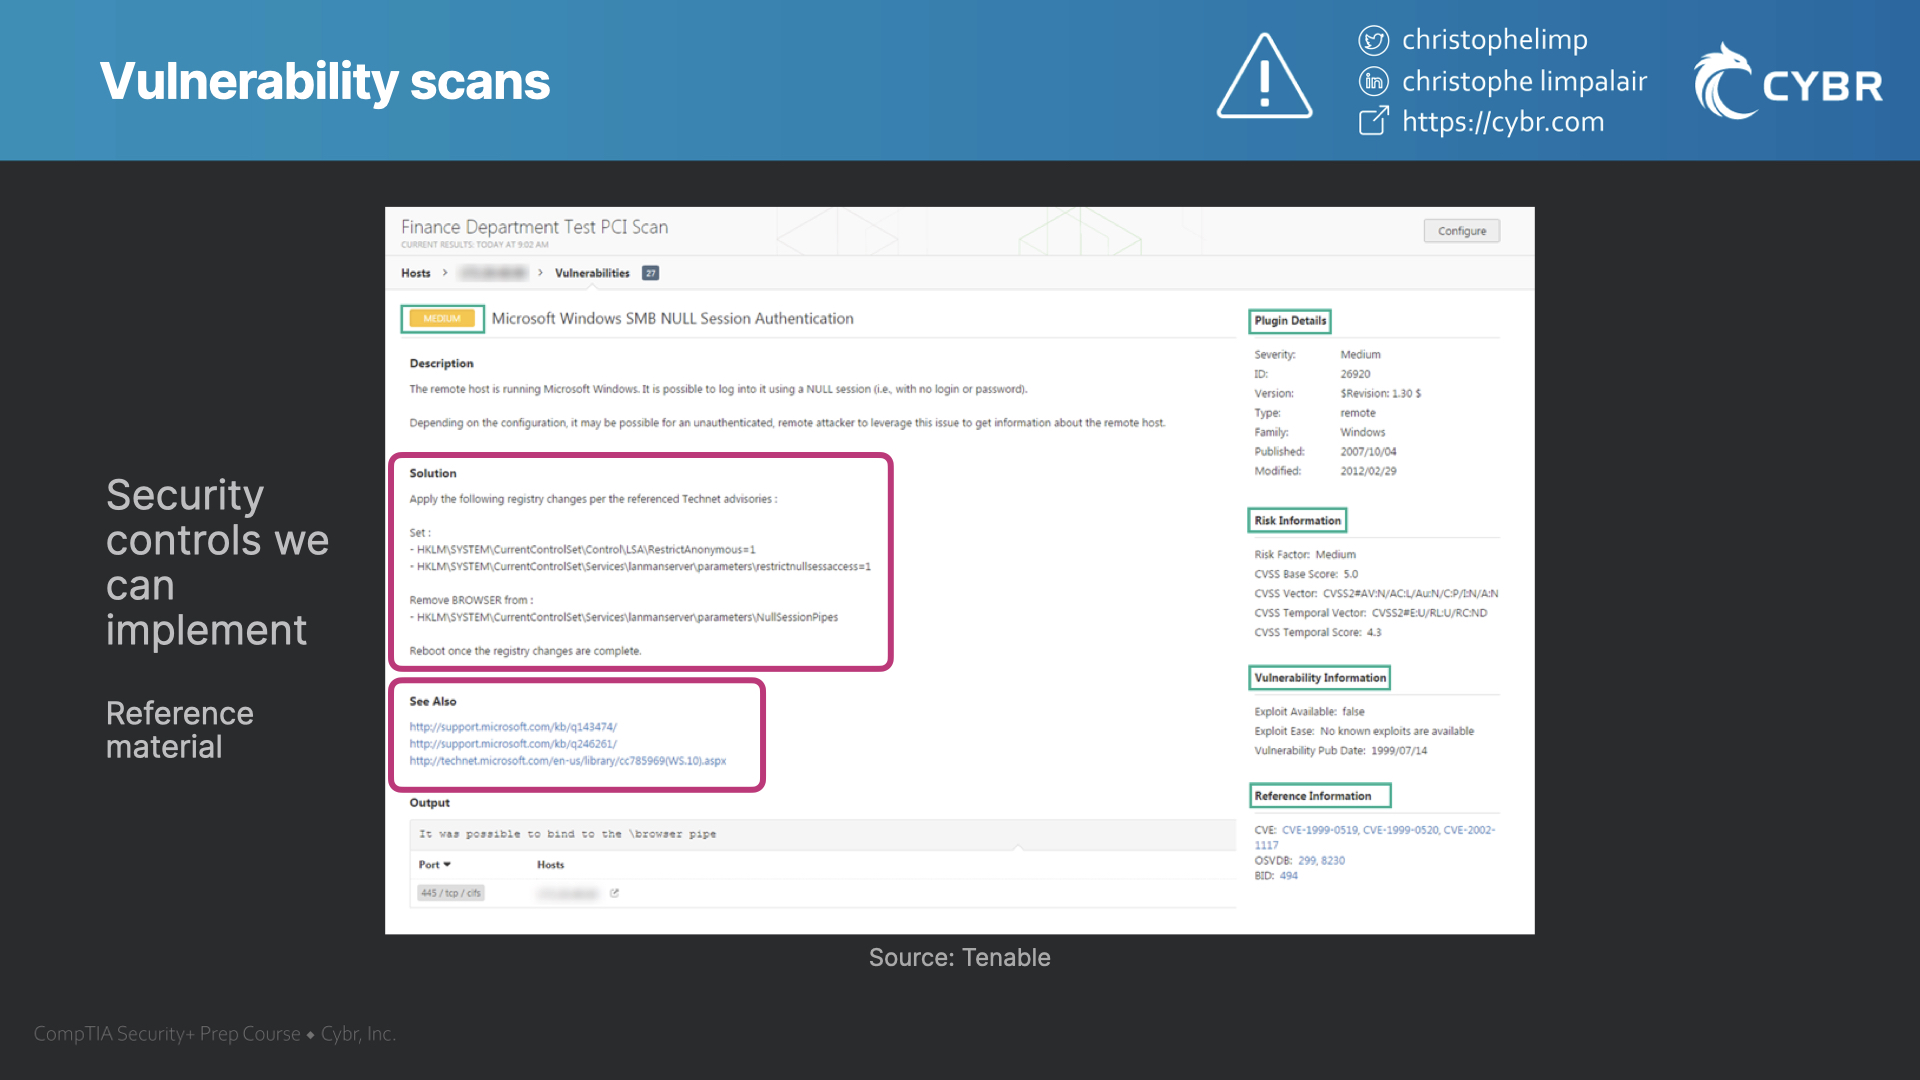Open OSVDB 299 reference link
The image size is (1920, 1080).
click(x=1306, y=860)
